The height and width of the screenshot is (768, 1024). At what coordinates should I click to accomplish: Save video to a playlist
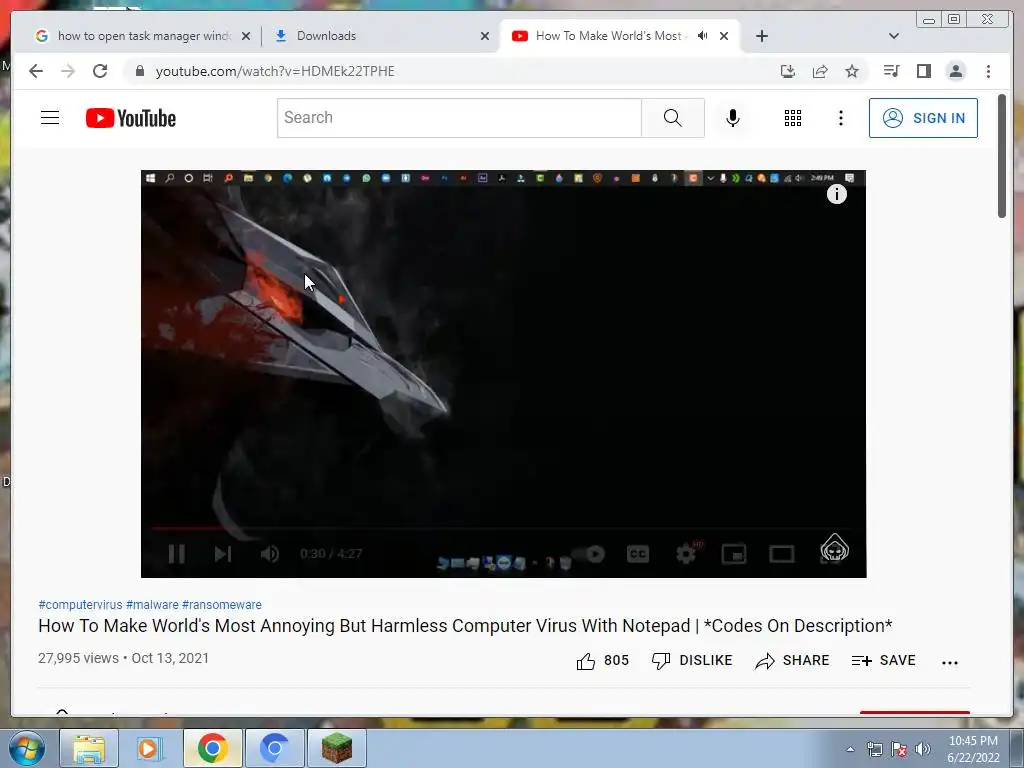884,661
